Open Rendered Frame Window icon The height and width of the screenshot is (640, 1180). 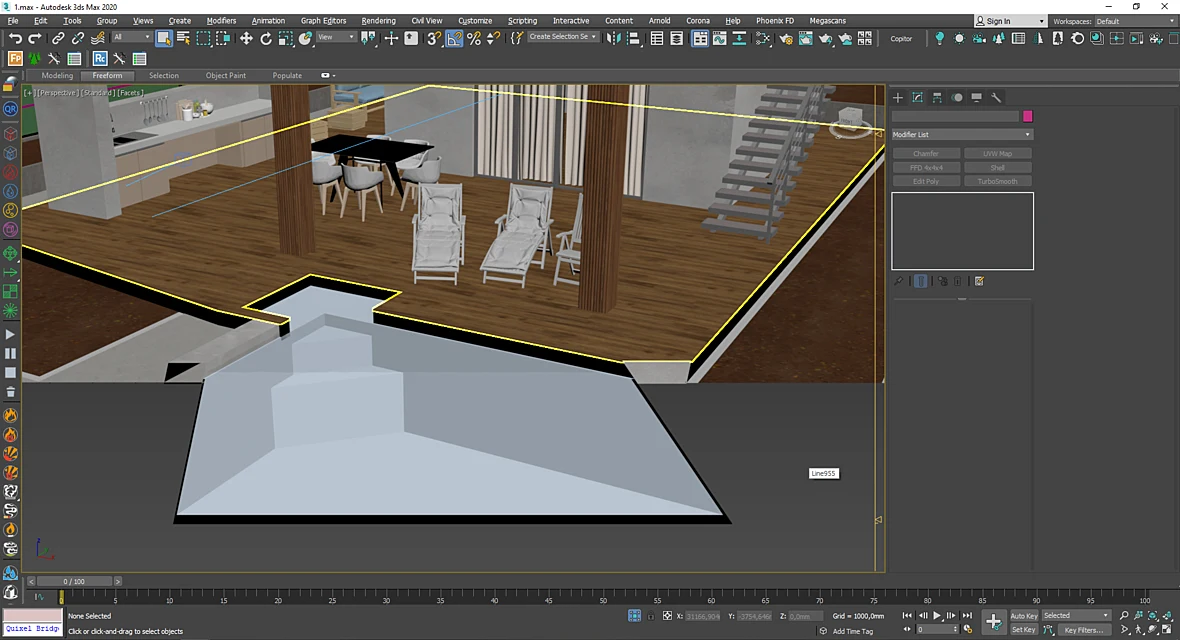coord(805,38)
